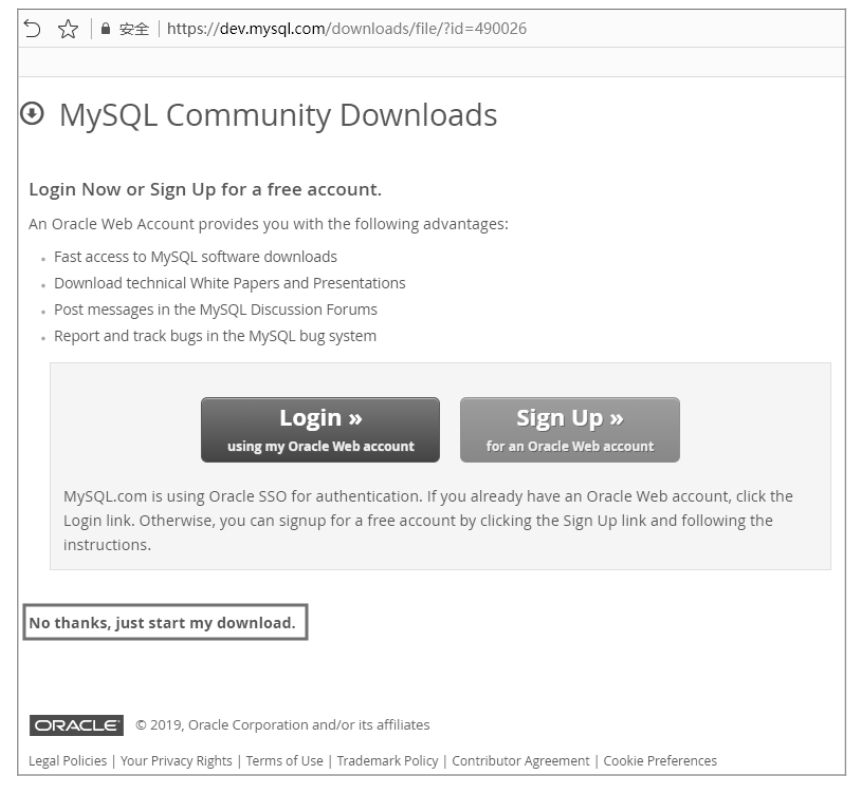
Task: Click the download circle icon beside heading
Action: click(x=32, y=114)
